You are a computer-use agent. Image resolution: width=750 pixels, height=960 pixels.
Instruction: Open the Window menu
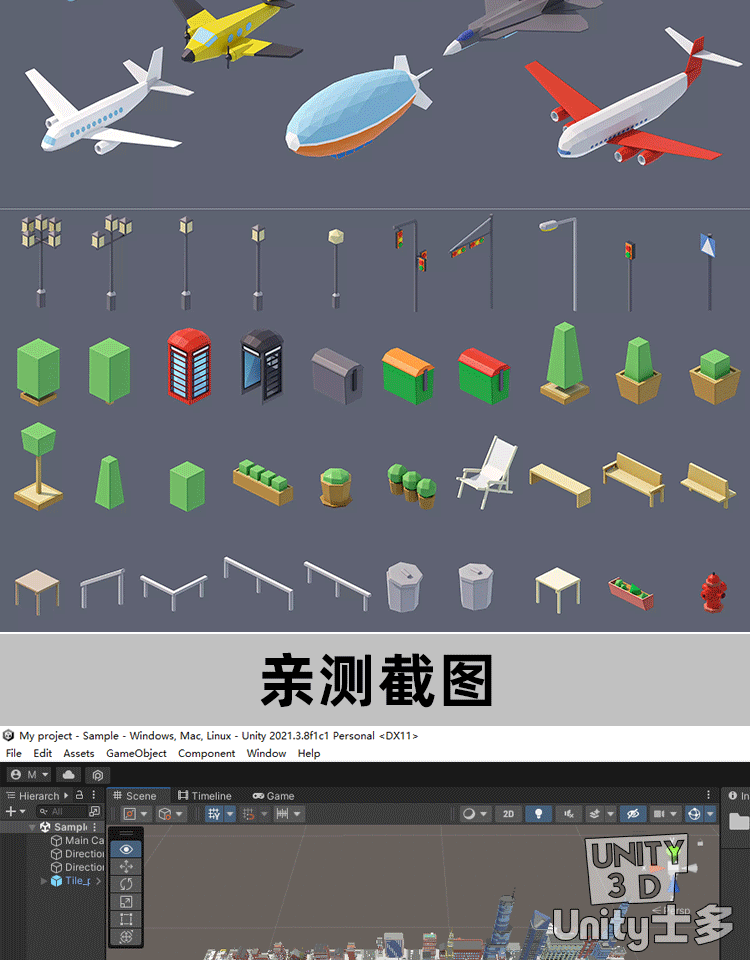[266, 753]
